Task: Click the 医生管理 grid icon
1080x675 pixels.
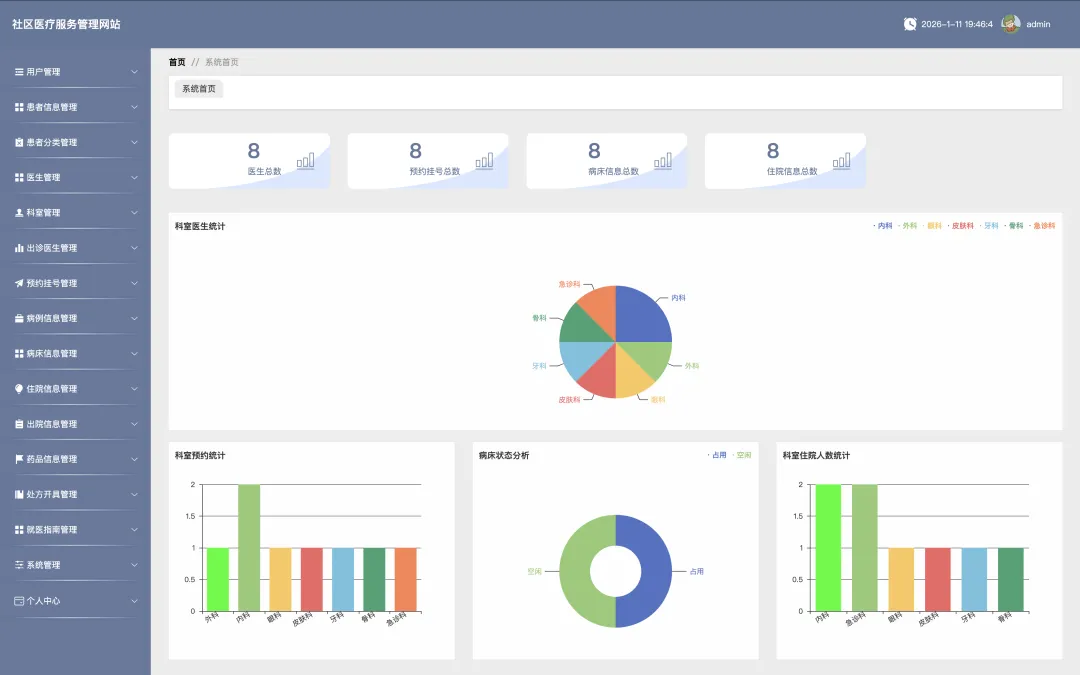Action: click(19, 177)
